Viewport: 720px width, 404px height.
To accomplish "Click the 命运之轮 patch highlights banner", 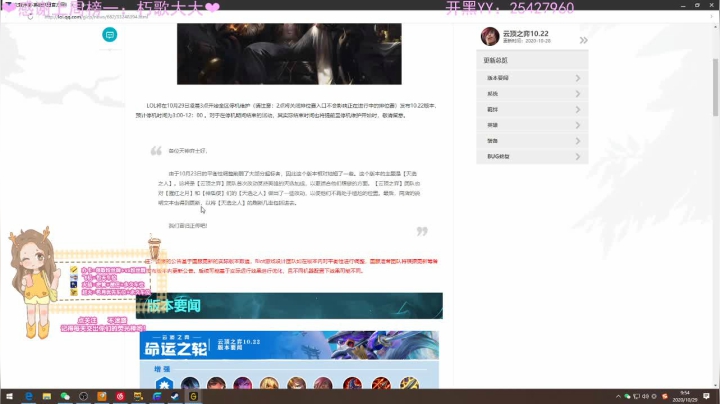I will [289, 345].
